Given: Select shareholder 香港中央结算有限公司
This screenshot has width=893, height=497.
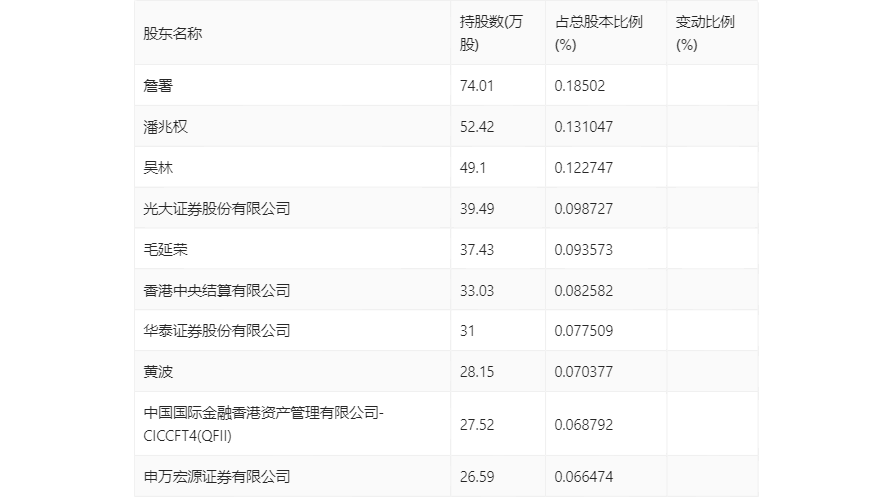Looking at the screenshot, I should (216, 291).
